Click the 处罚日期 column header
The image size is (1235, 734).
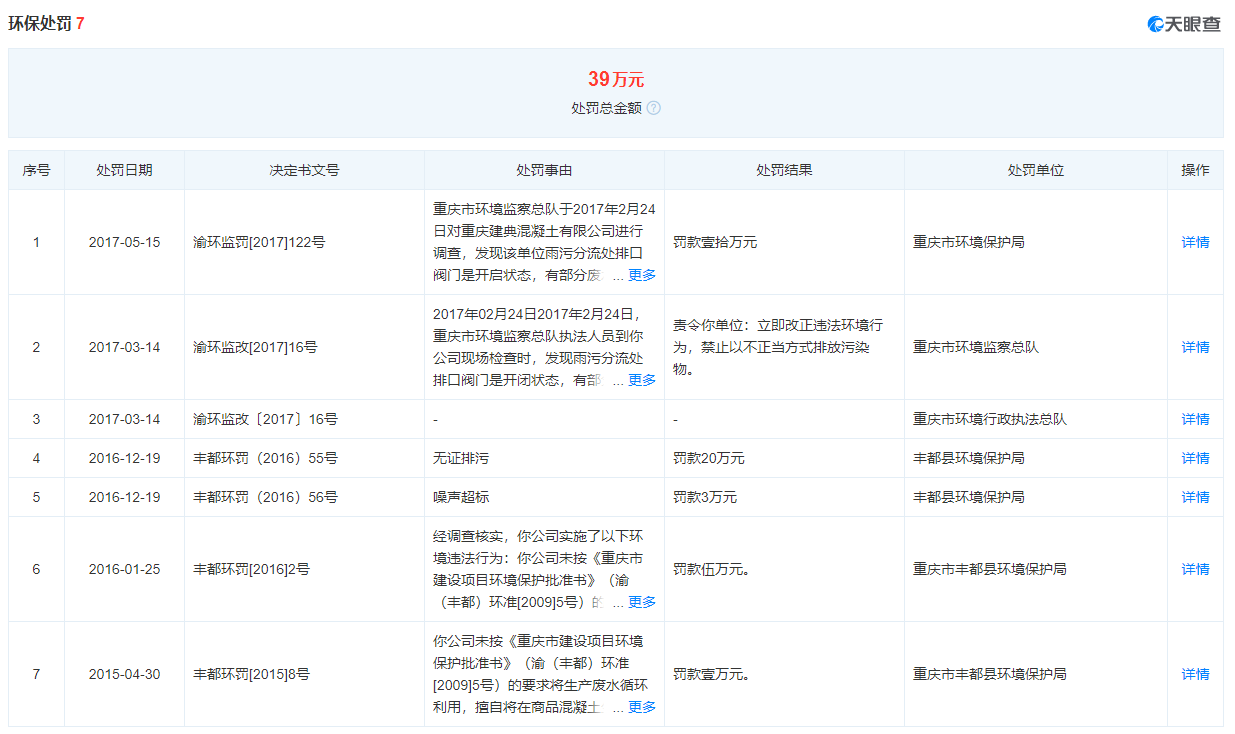point(124,170)
